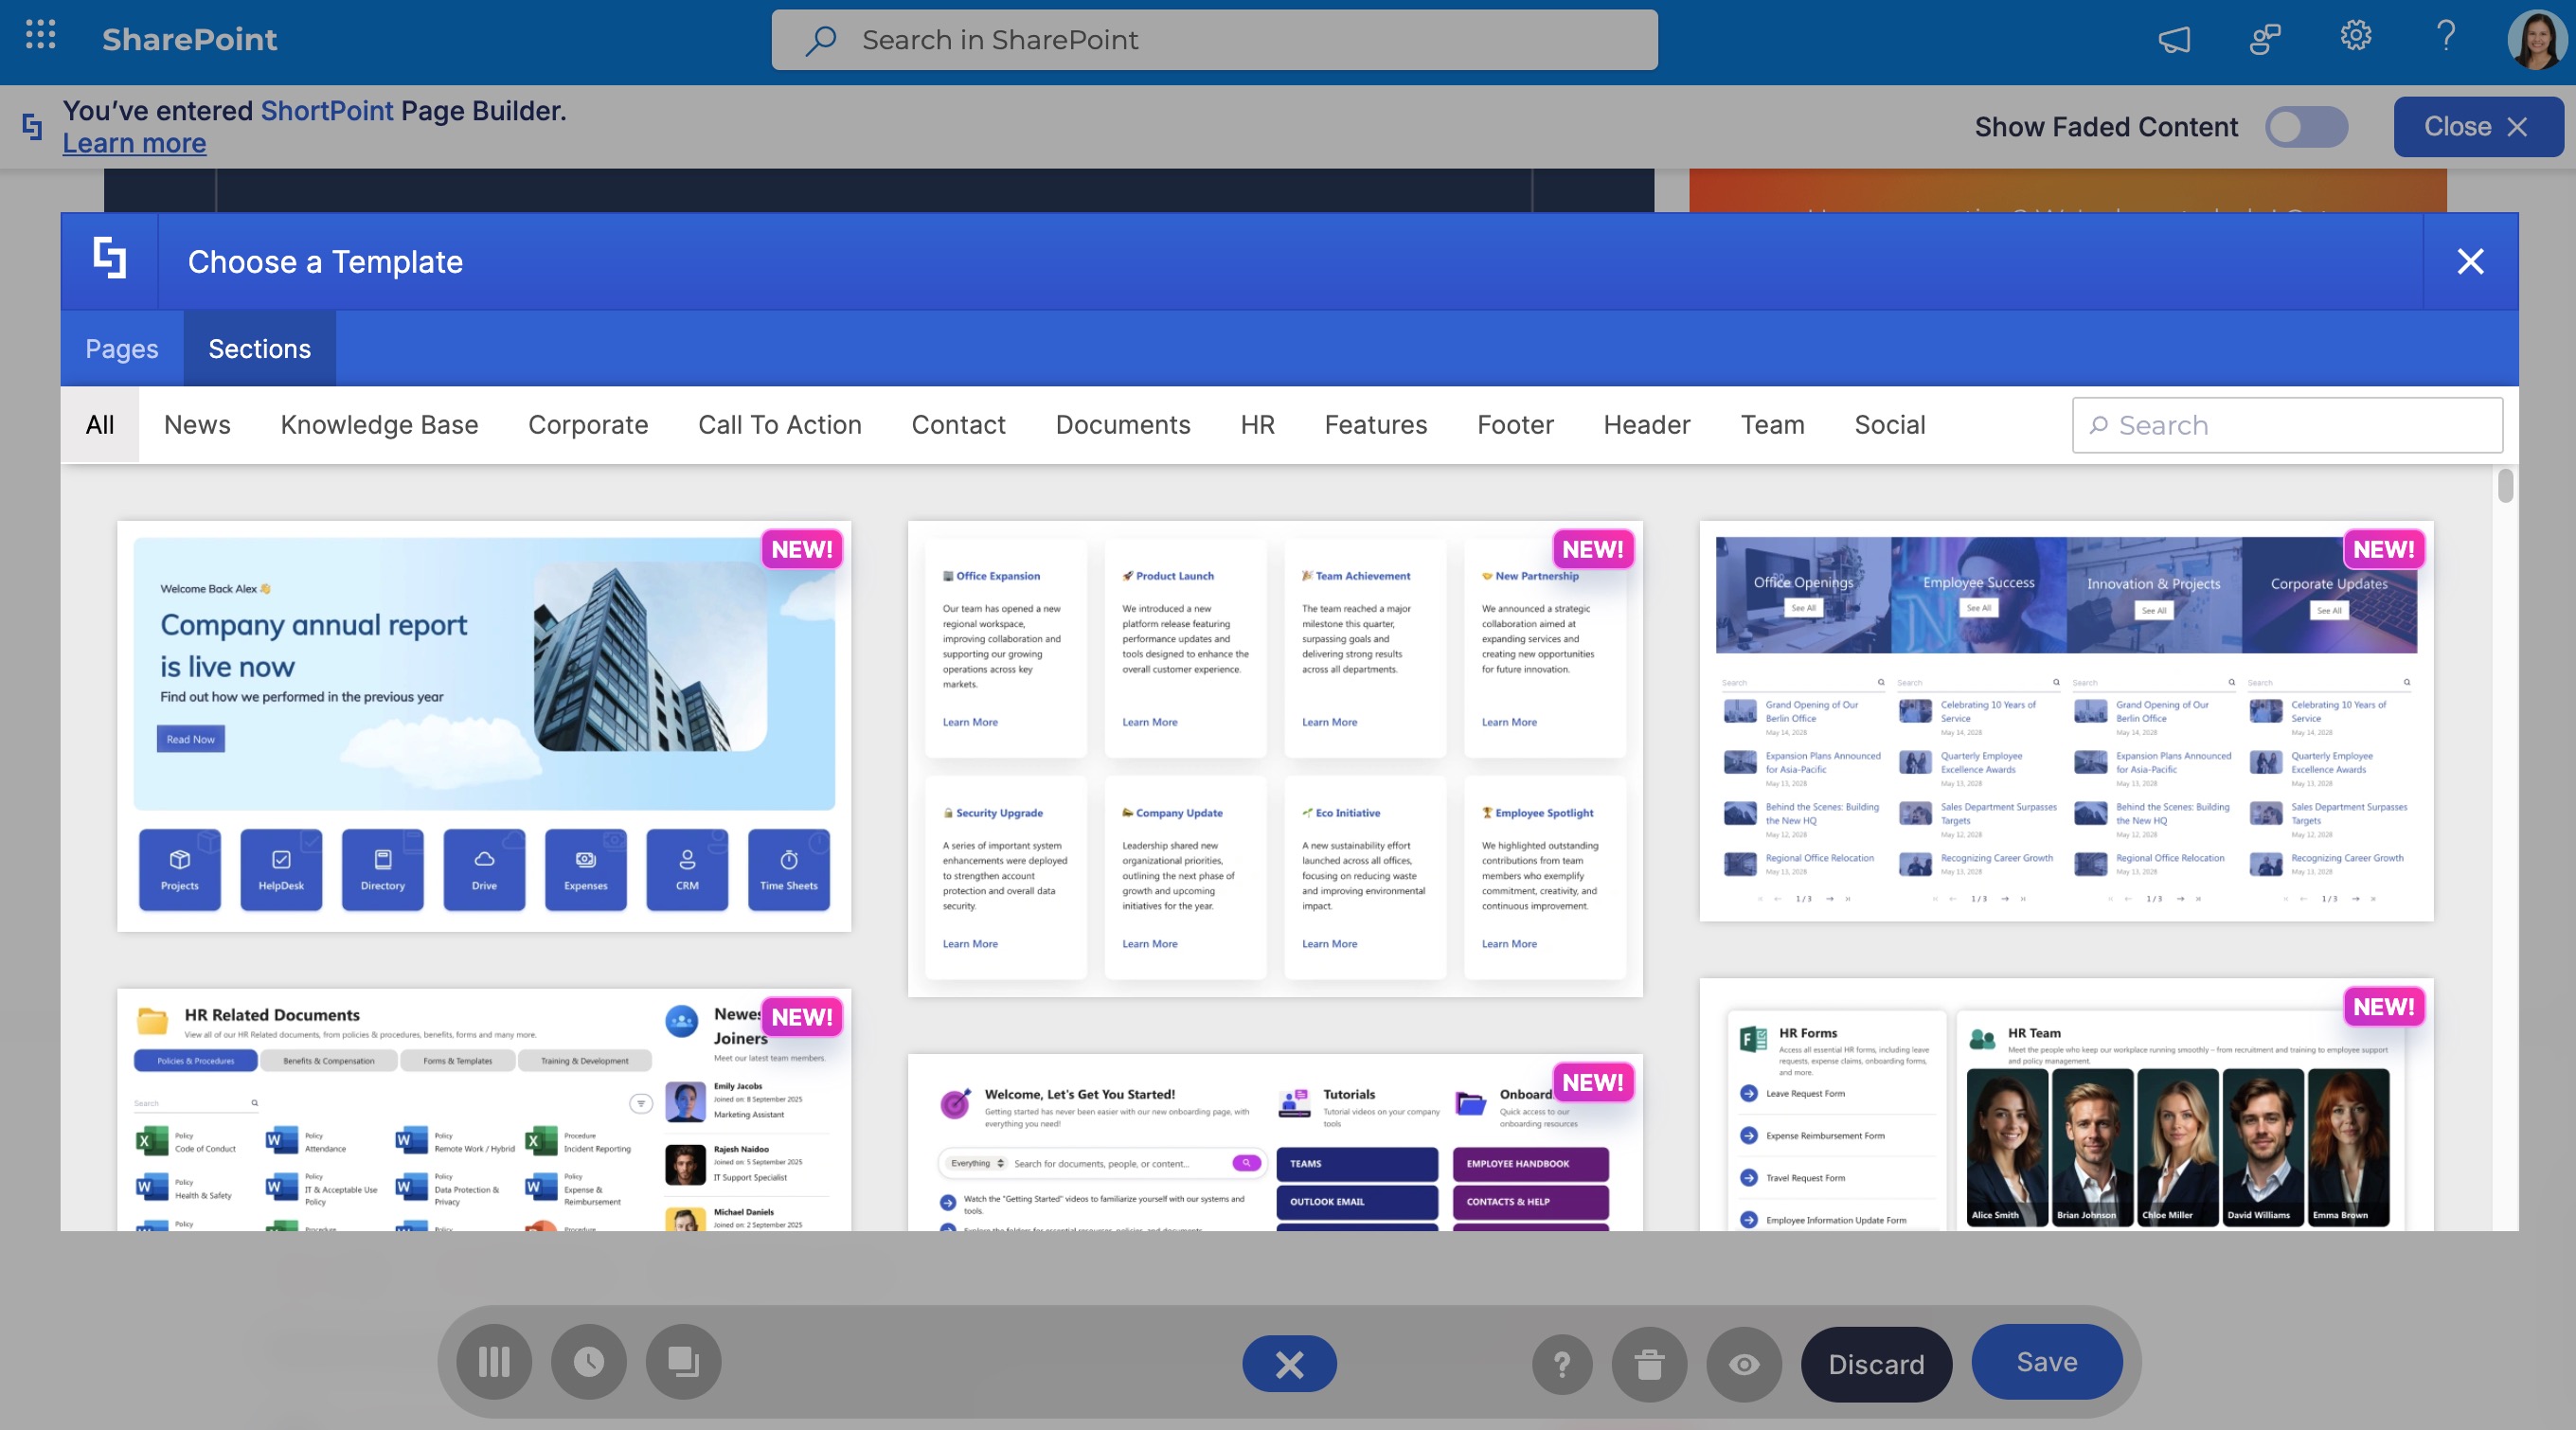2576x1430 pixels.
Task: Click inside the template Search field
Action: [2287, 424]
